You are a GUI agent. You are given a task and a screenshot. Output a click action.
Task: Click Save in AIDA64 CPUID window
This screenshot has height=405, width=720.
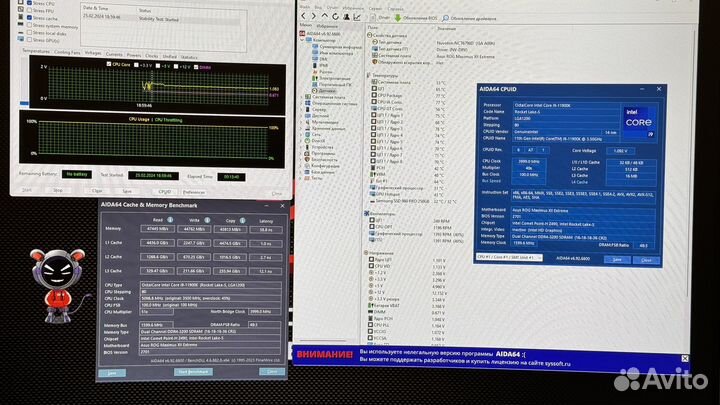[617, 260]
